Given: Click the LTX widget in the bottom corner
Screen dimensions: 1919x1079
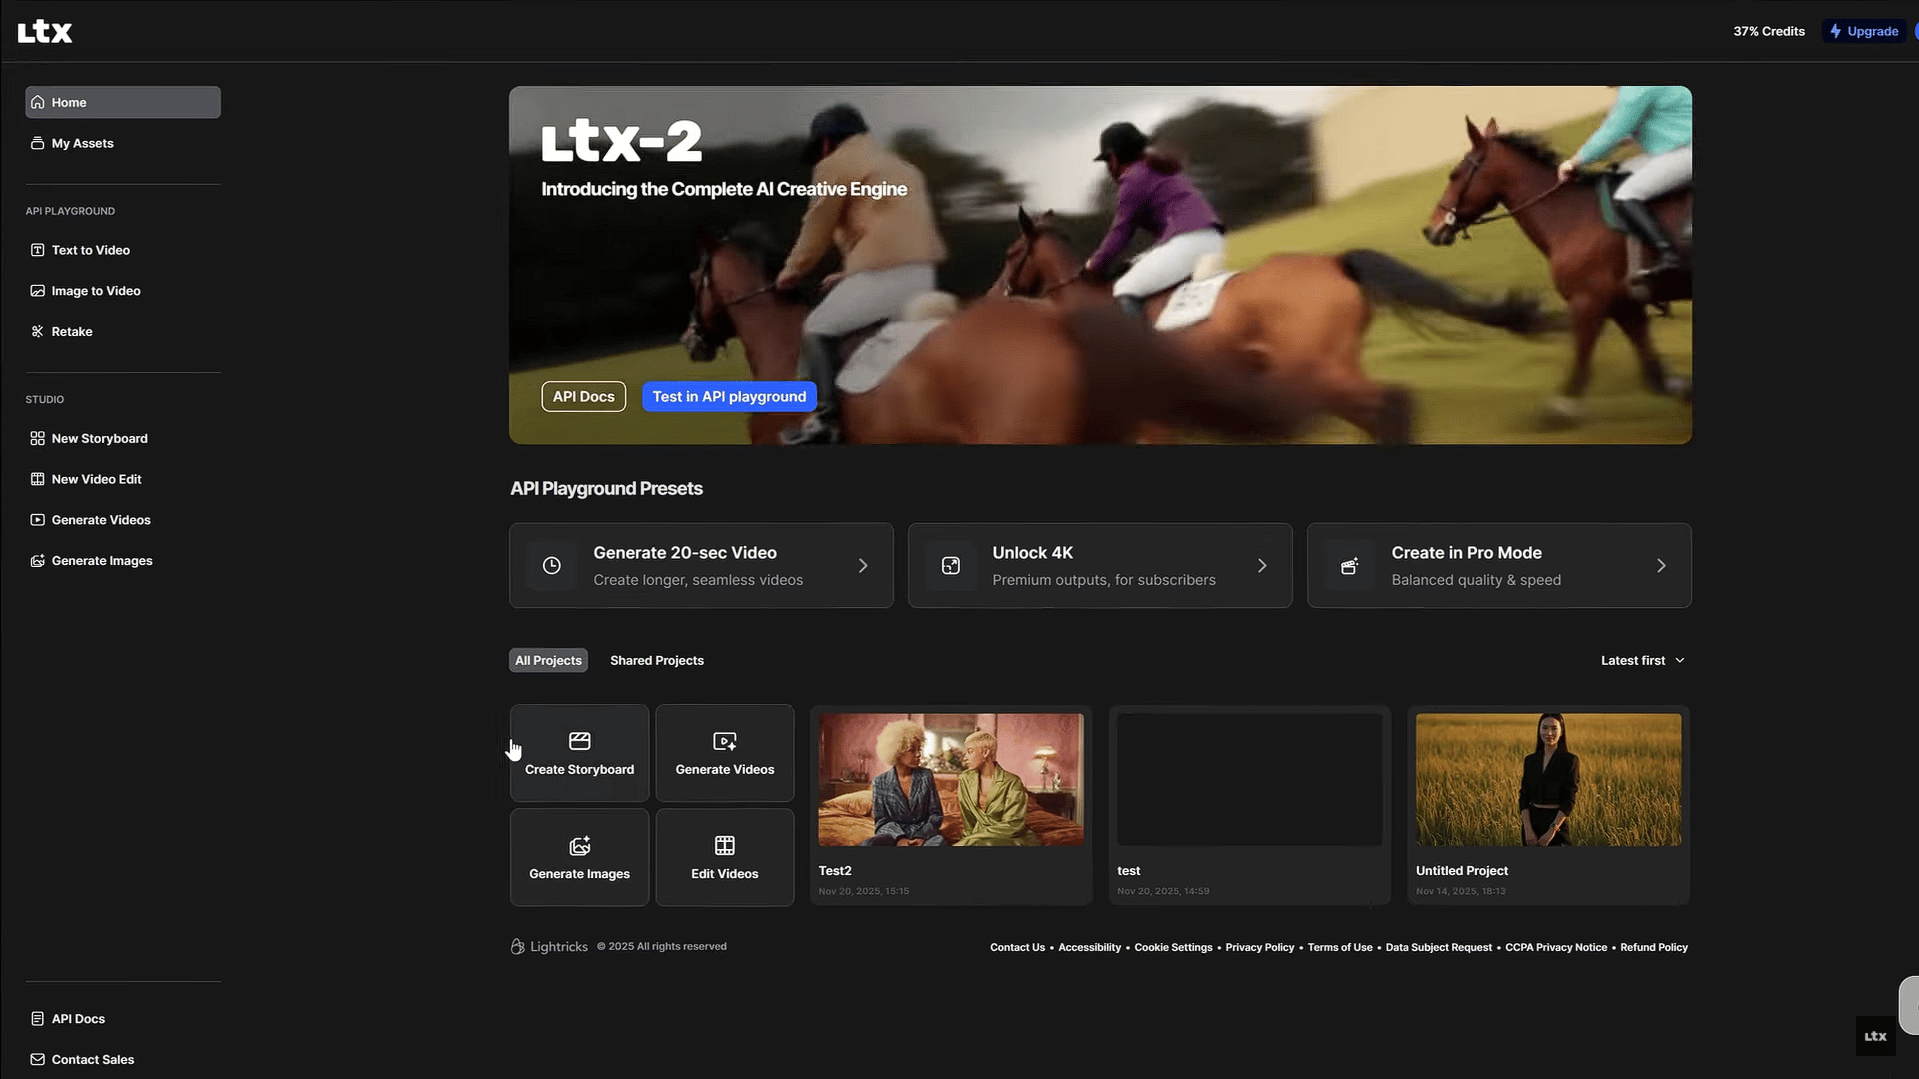Looking at the screenshot, I should [1876, 1037].
